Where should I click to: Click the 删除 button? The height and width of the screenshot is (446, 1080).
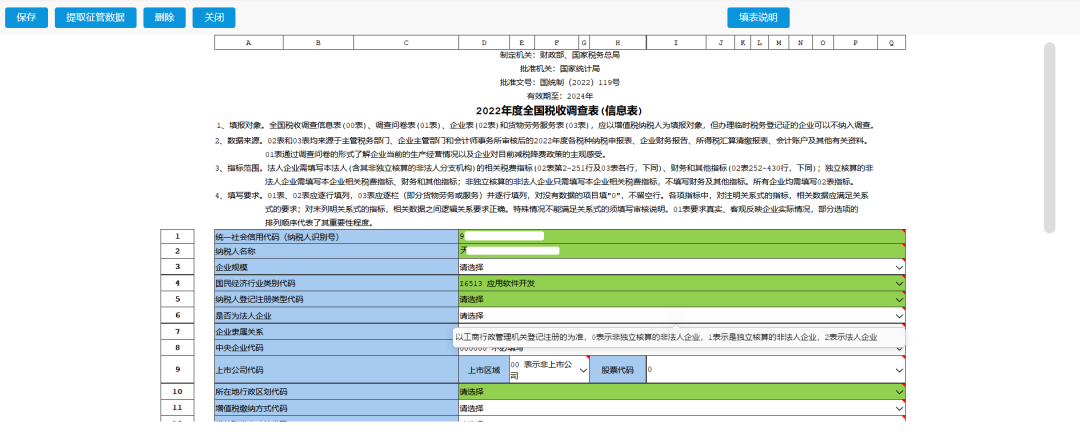click(x=165, y=18)
